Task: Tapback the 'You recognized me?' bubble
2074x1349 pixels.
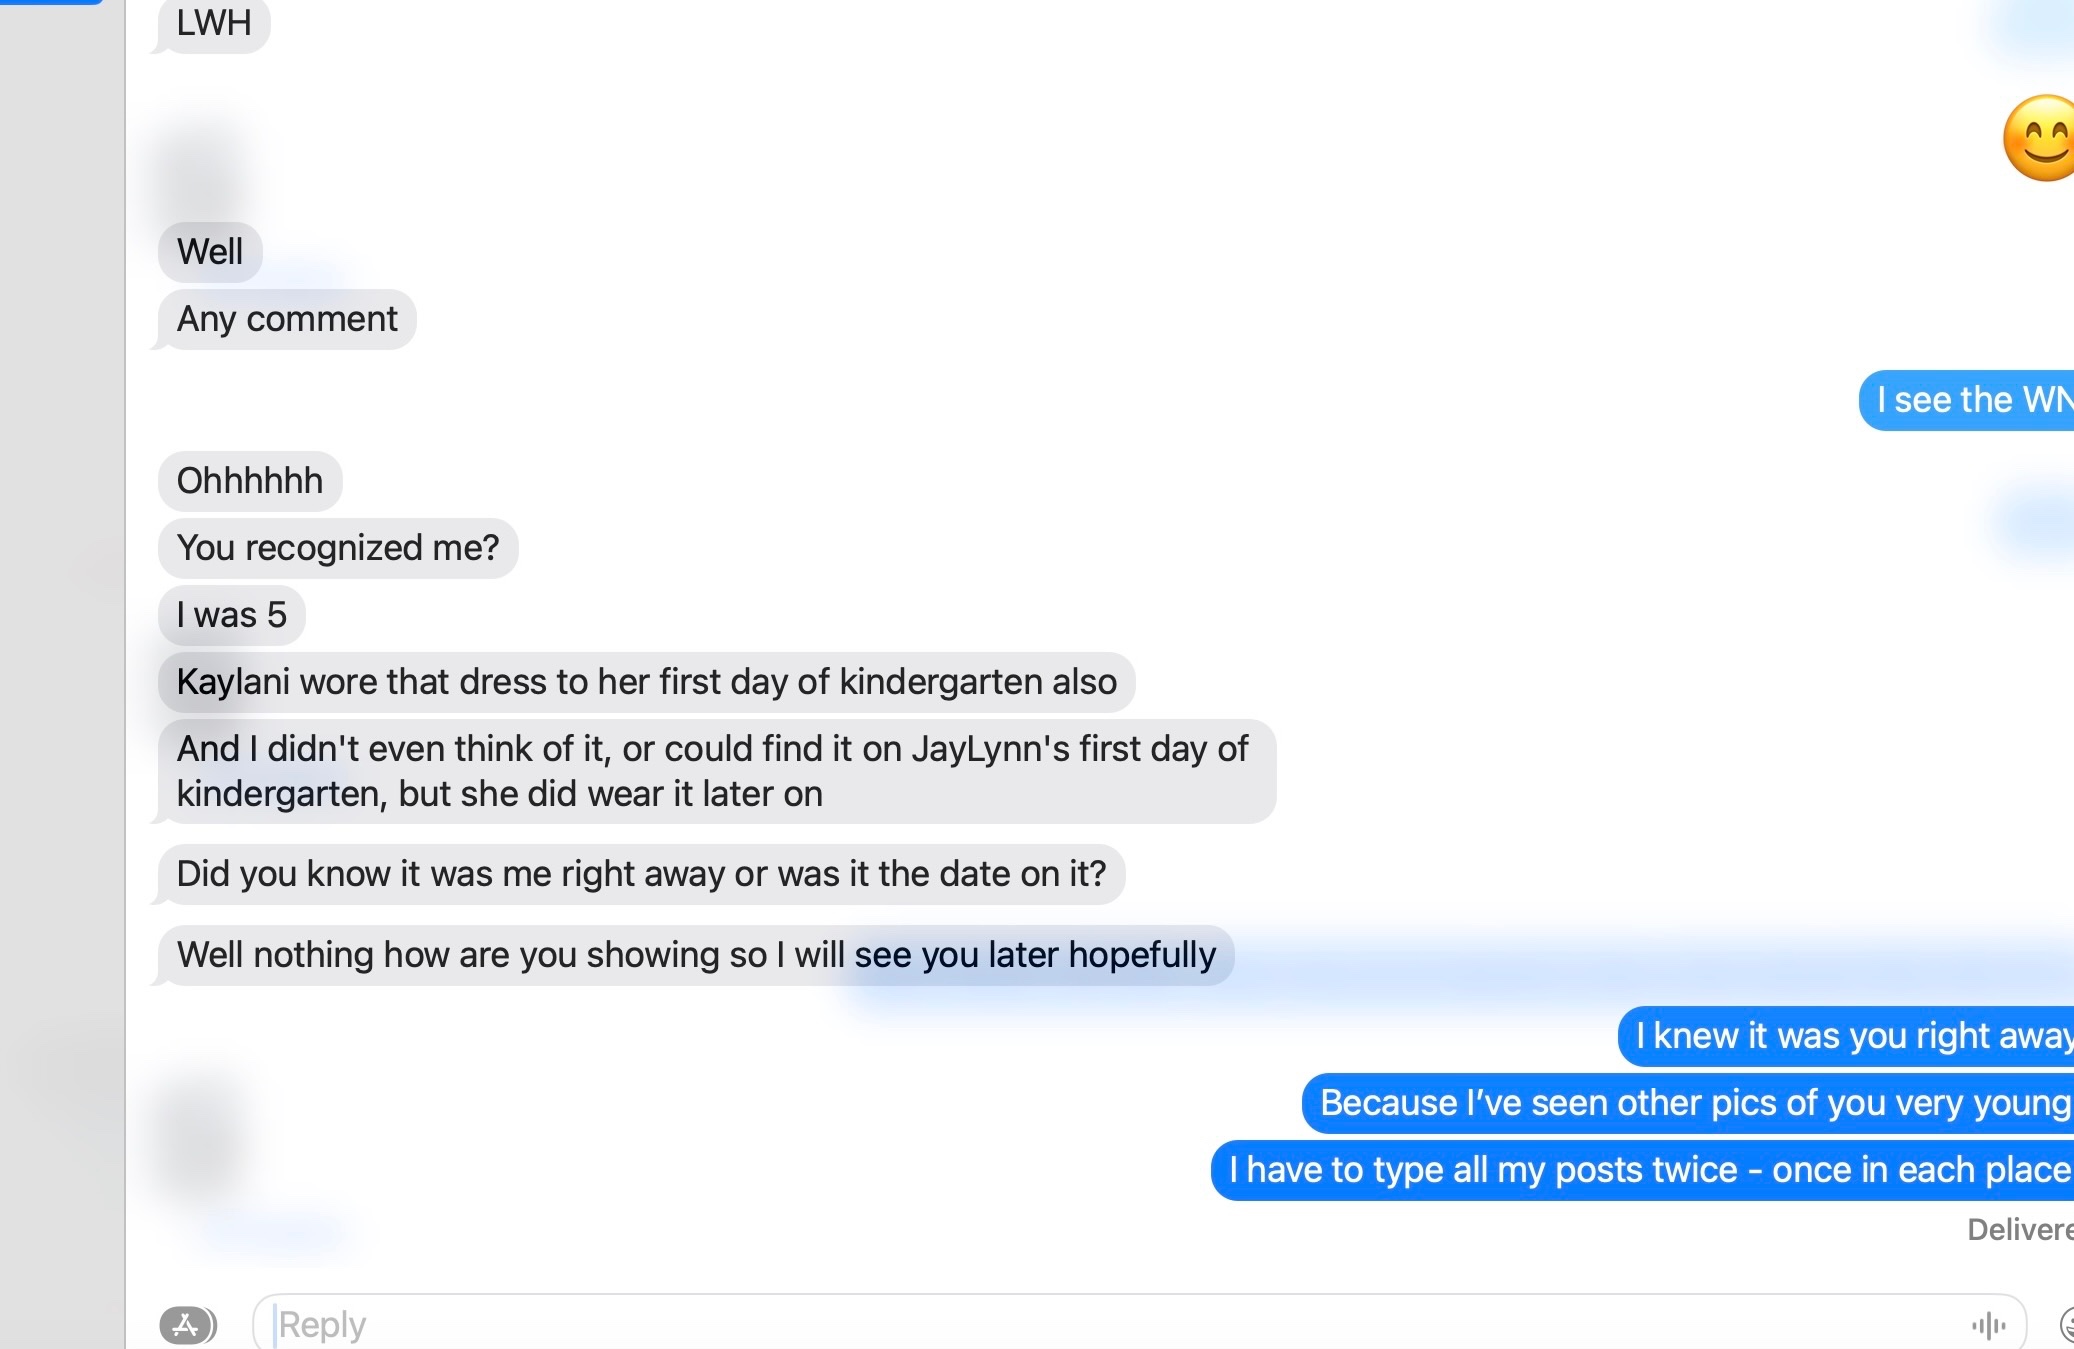Action: pos(337,547)
